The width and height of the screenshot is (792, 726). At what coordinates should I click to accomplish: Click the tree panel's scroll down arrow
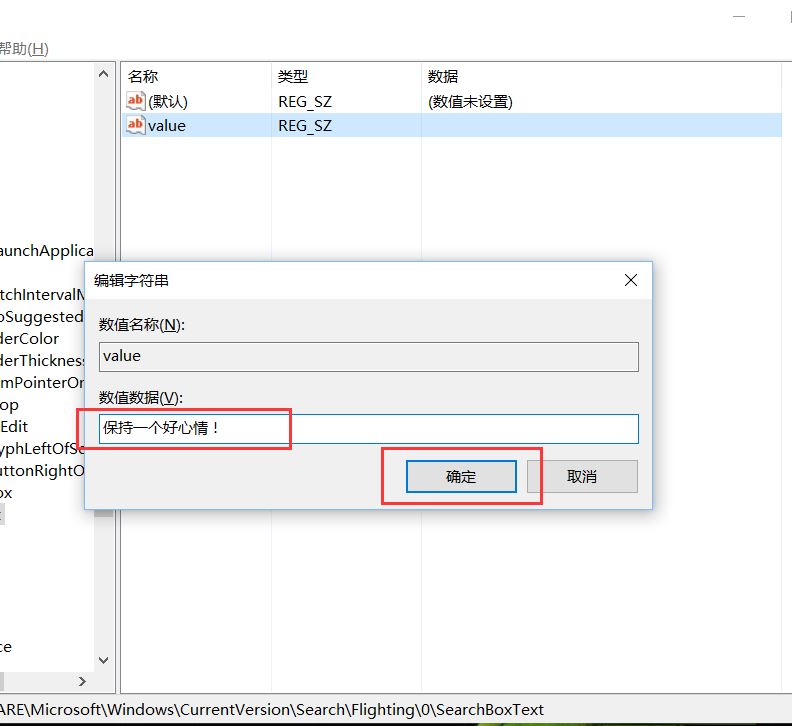coord(105,660)
